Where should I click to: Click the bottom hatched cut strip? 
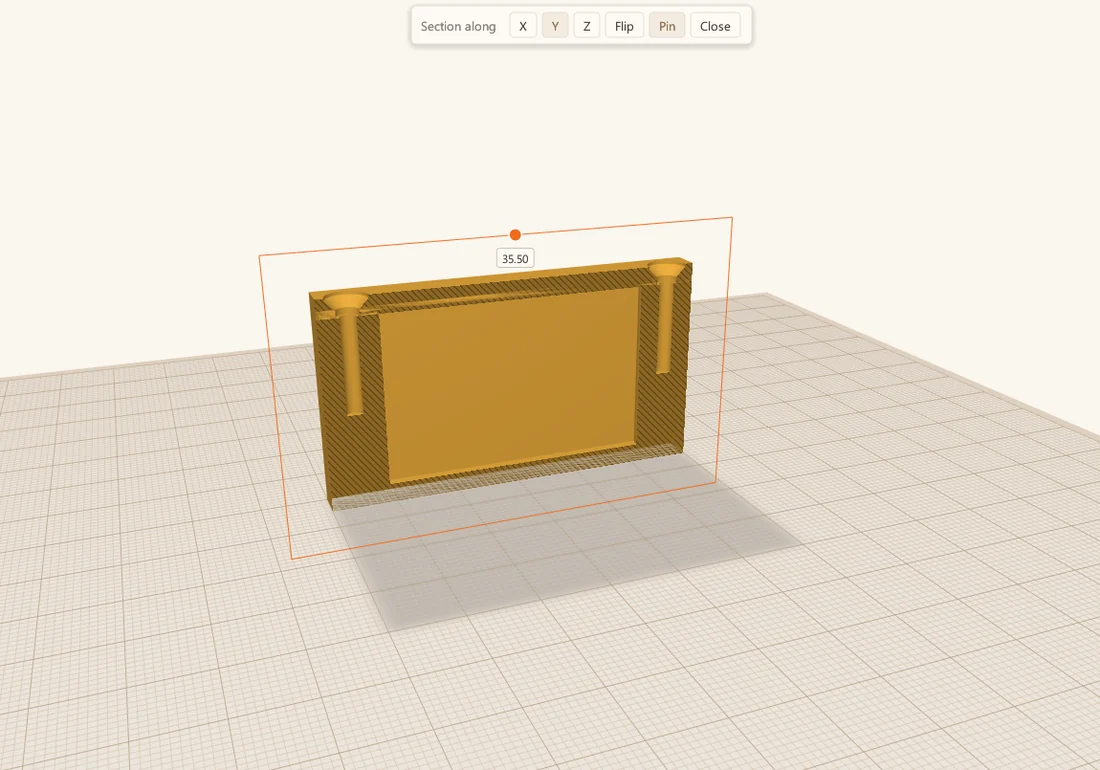pos(505,477)
